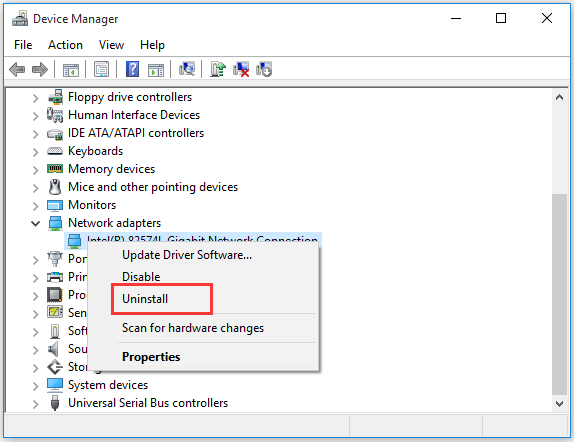Select Universal Serial Bus controllers label
Viewport: 574px width, 442px height.
[x=148, y=403]
